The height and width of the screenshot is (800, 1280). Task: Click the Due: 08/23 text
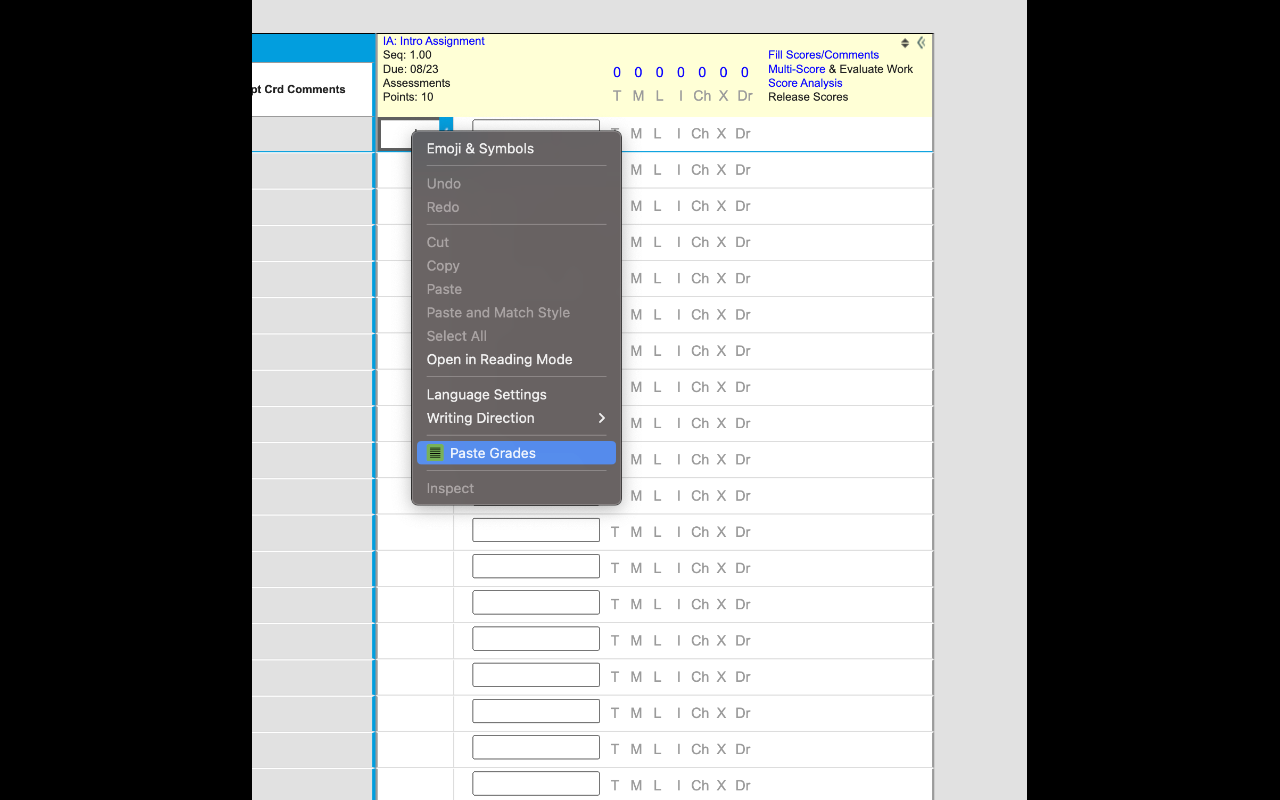click(x=411, y=69)
